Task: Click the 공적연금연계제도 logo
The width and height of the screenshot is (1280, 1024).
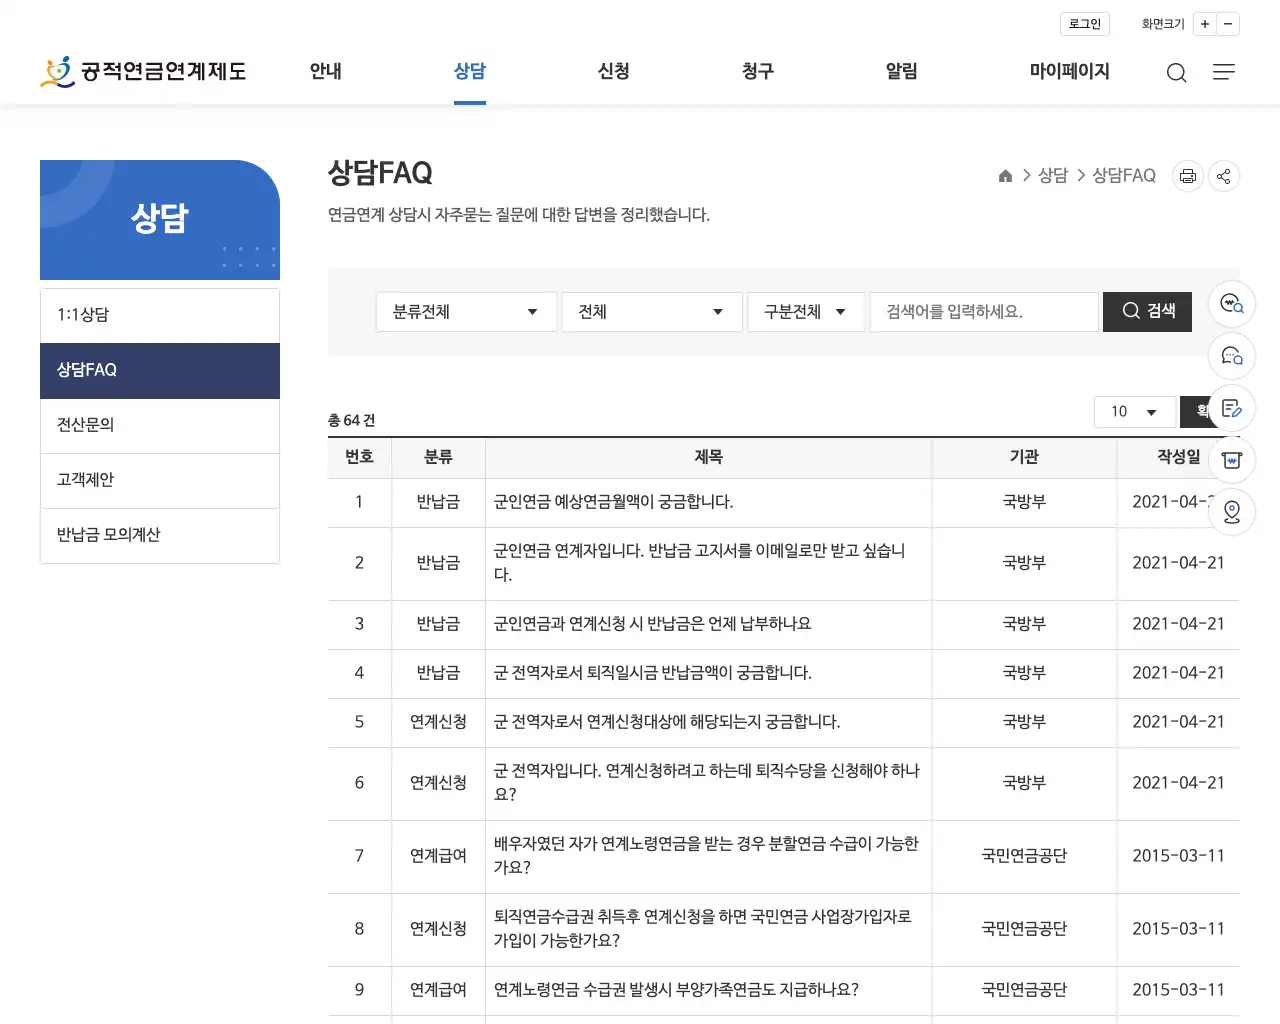Action: (x=143, y=71)
